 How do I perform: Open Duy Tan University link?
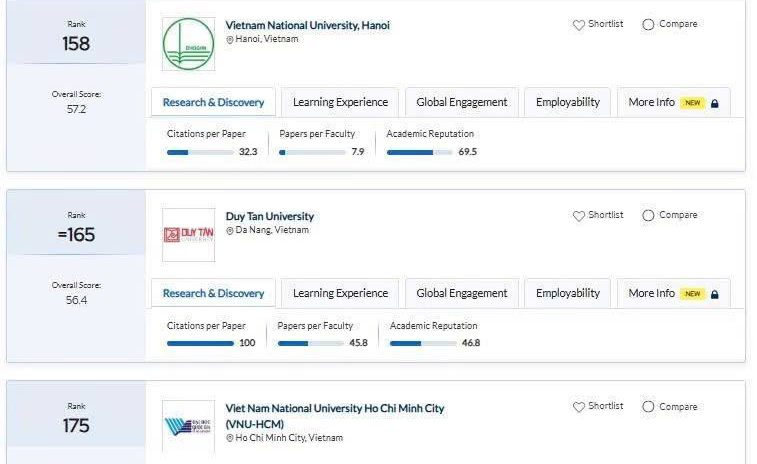(x=270, y=216)
